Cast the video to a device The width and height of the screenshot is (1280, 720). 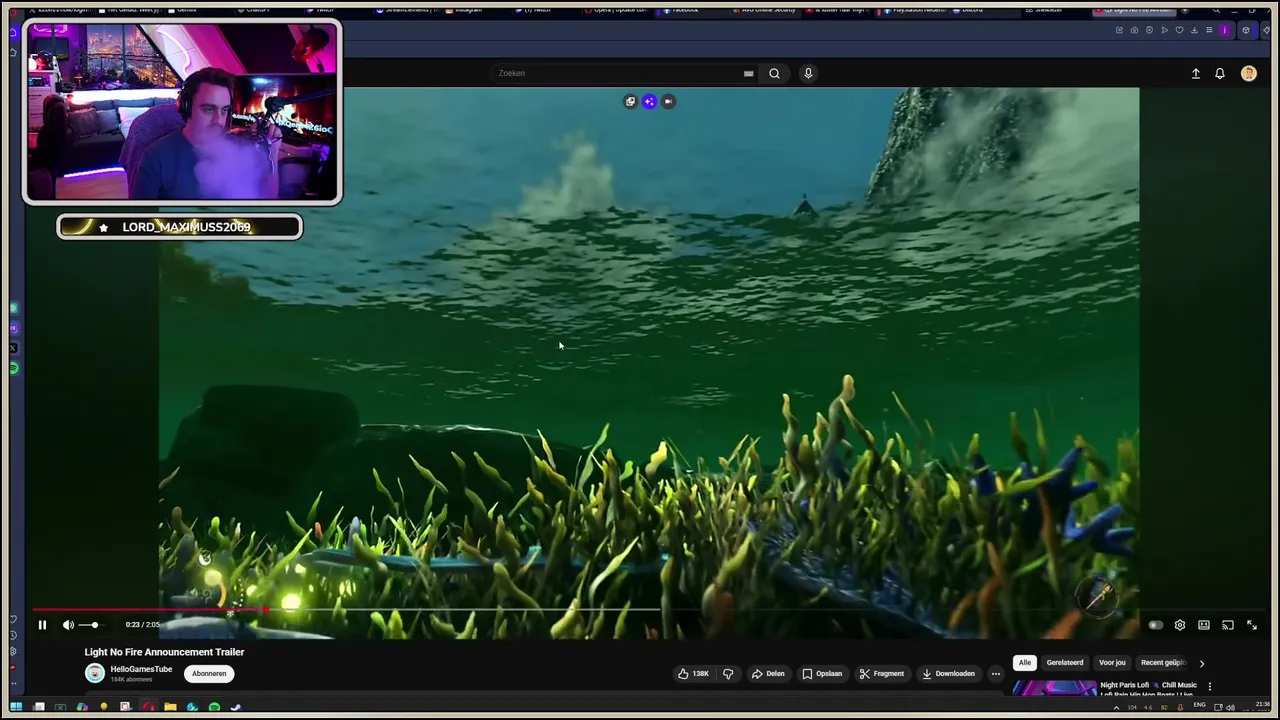pos(1228,625)
